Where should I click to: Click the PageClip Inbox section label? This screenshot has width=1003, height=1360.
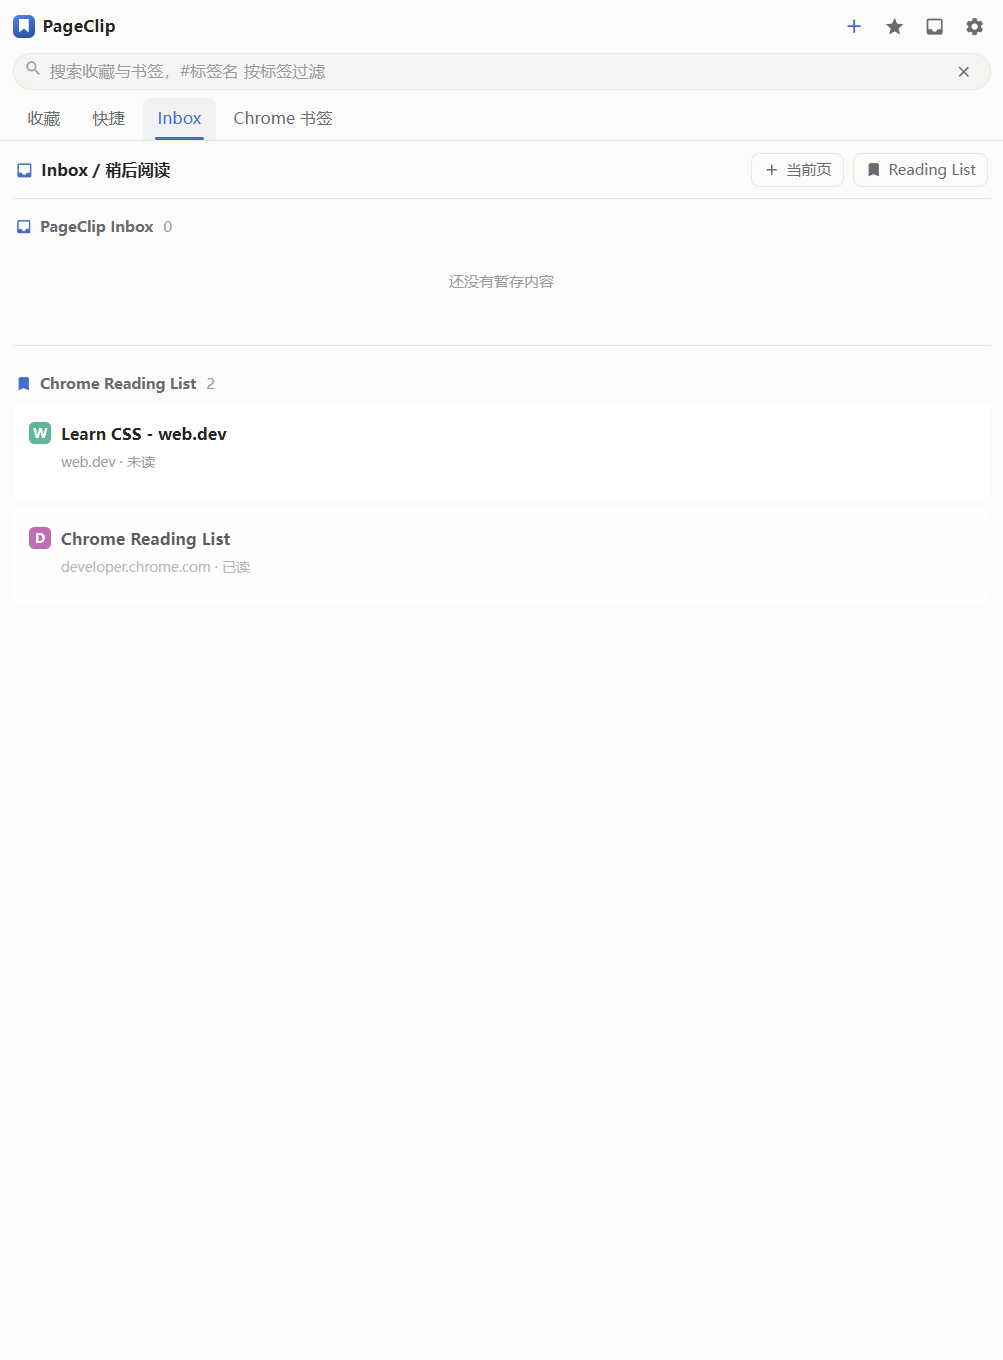coord(97,227)
